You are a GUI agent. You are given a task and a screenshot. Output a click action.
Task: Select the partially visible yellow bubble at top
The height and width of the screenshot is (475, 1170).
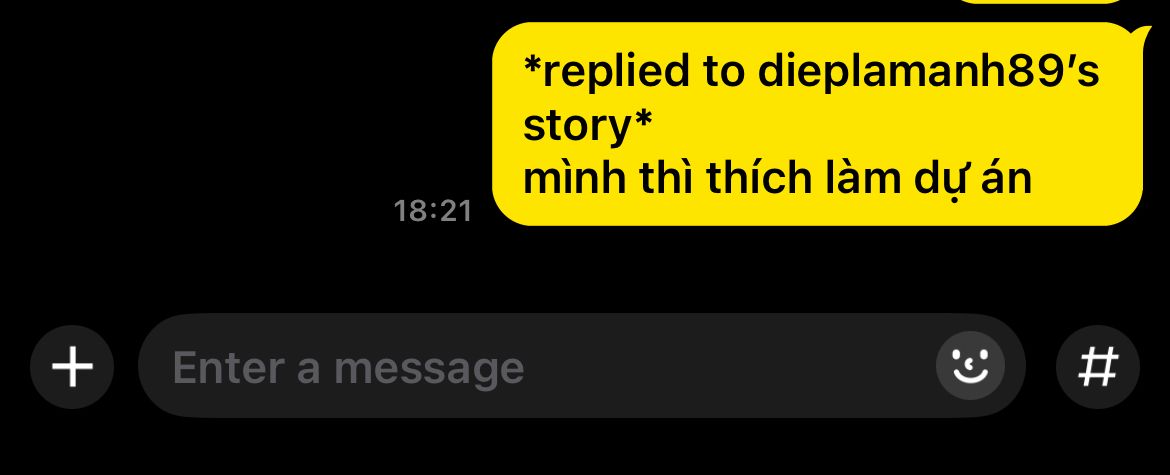[1039, 1]
